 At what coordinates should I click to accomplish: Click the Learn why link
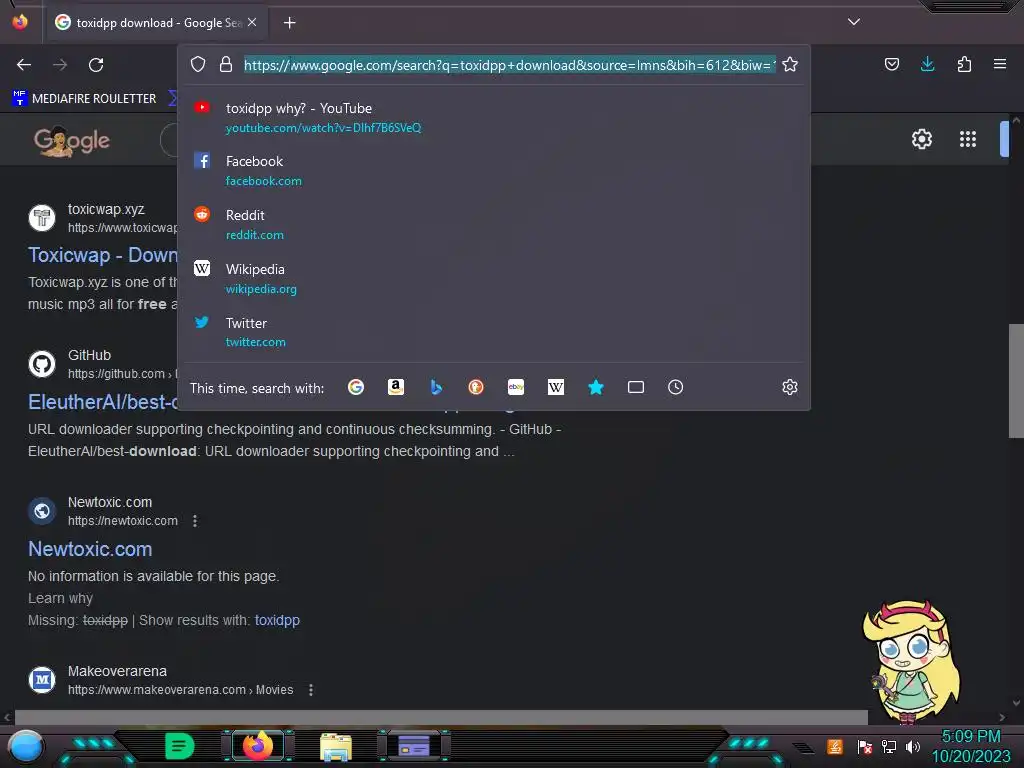point(60,598)
